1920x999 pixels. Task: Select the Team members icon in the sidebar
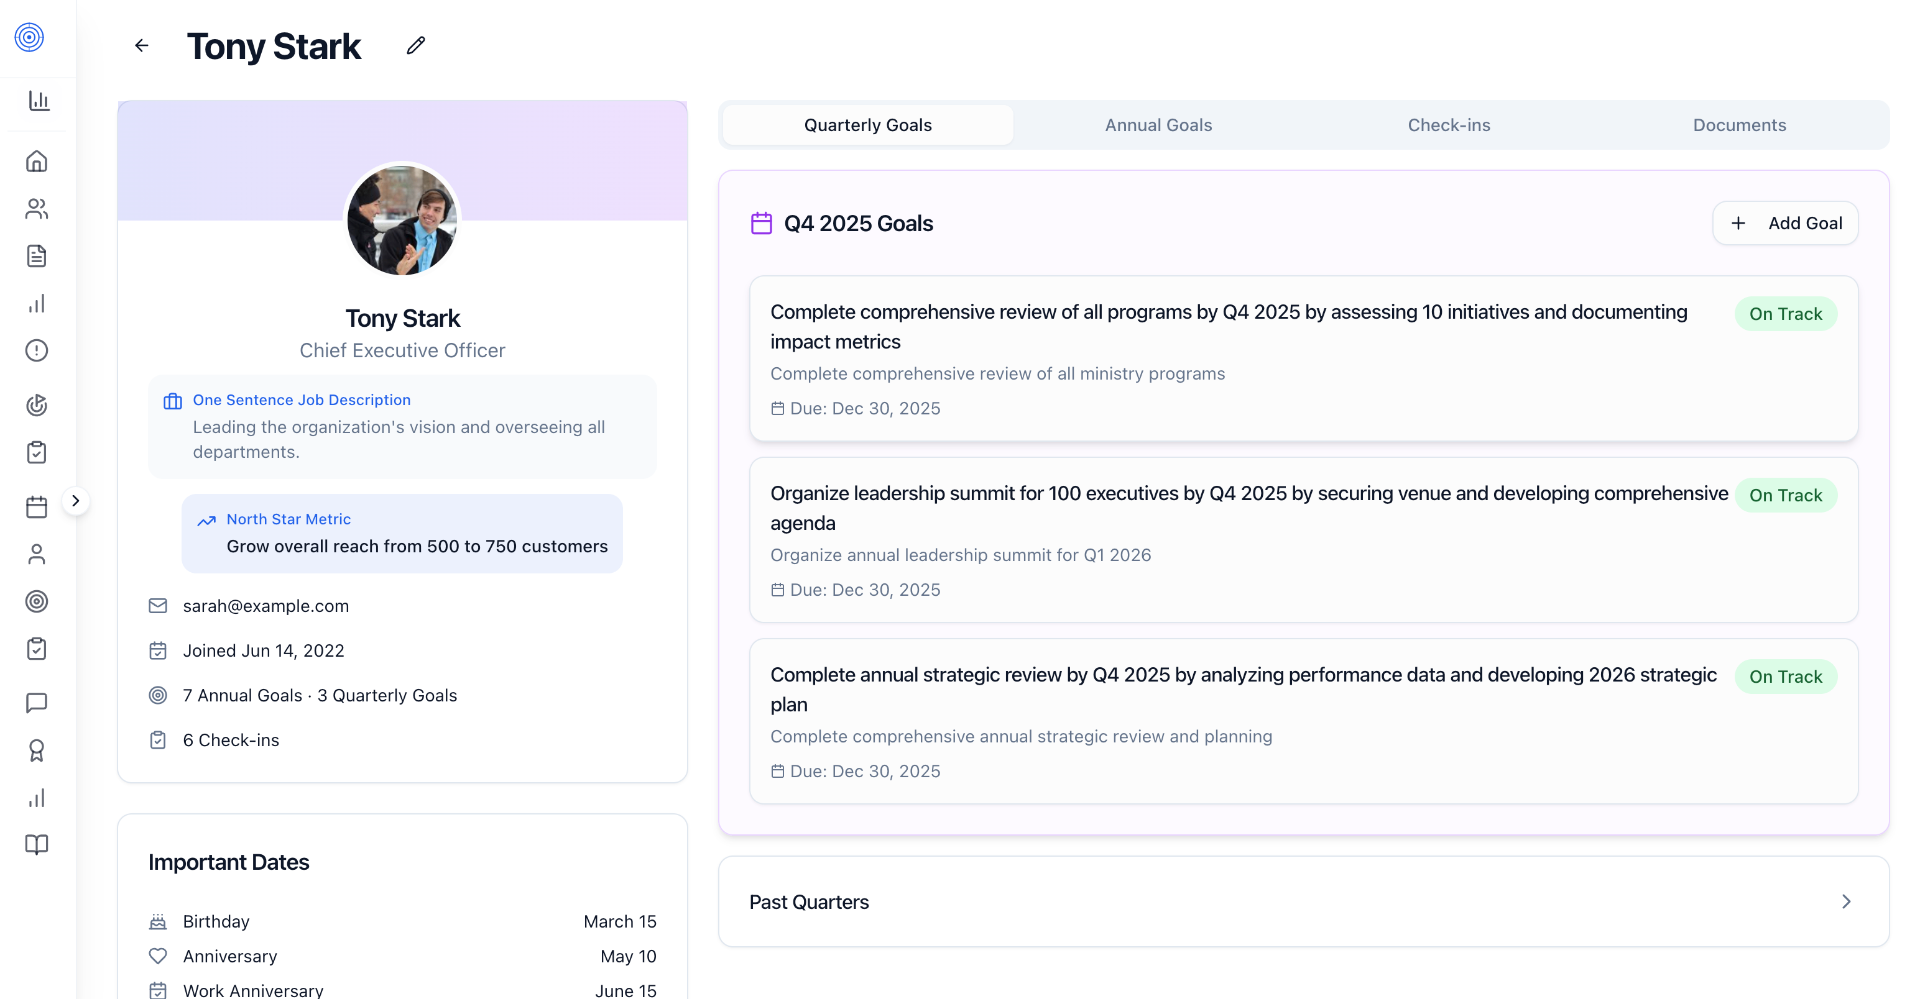click(37, 208)
